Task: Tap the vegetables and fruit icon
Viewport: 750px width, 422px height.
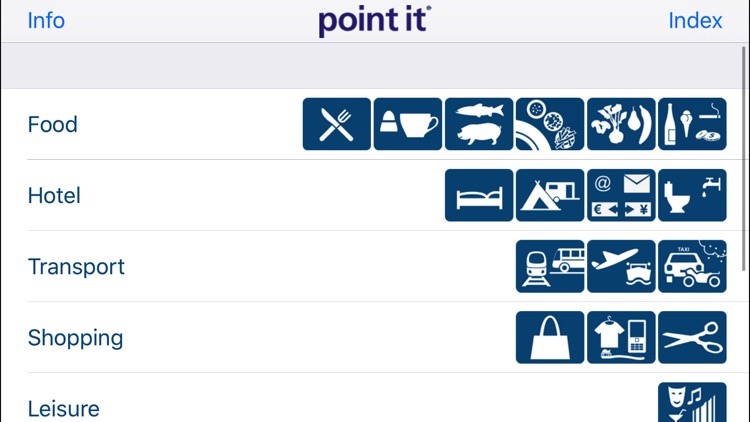Action: pyautogui.click(x=621, y=125)
